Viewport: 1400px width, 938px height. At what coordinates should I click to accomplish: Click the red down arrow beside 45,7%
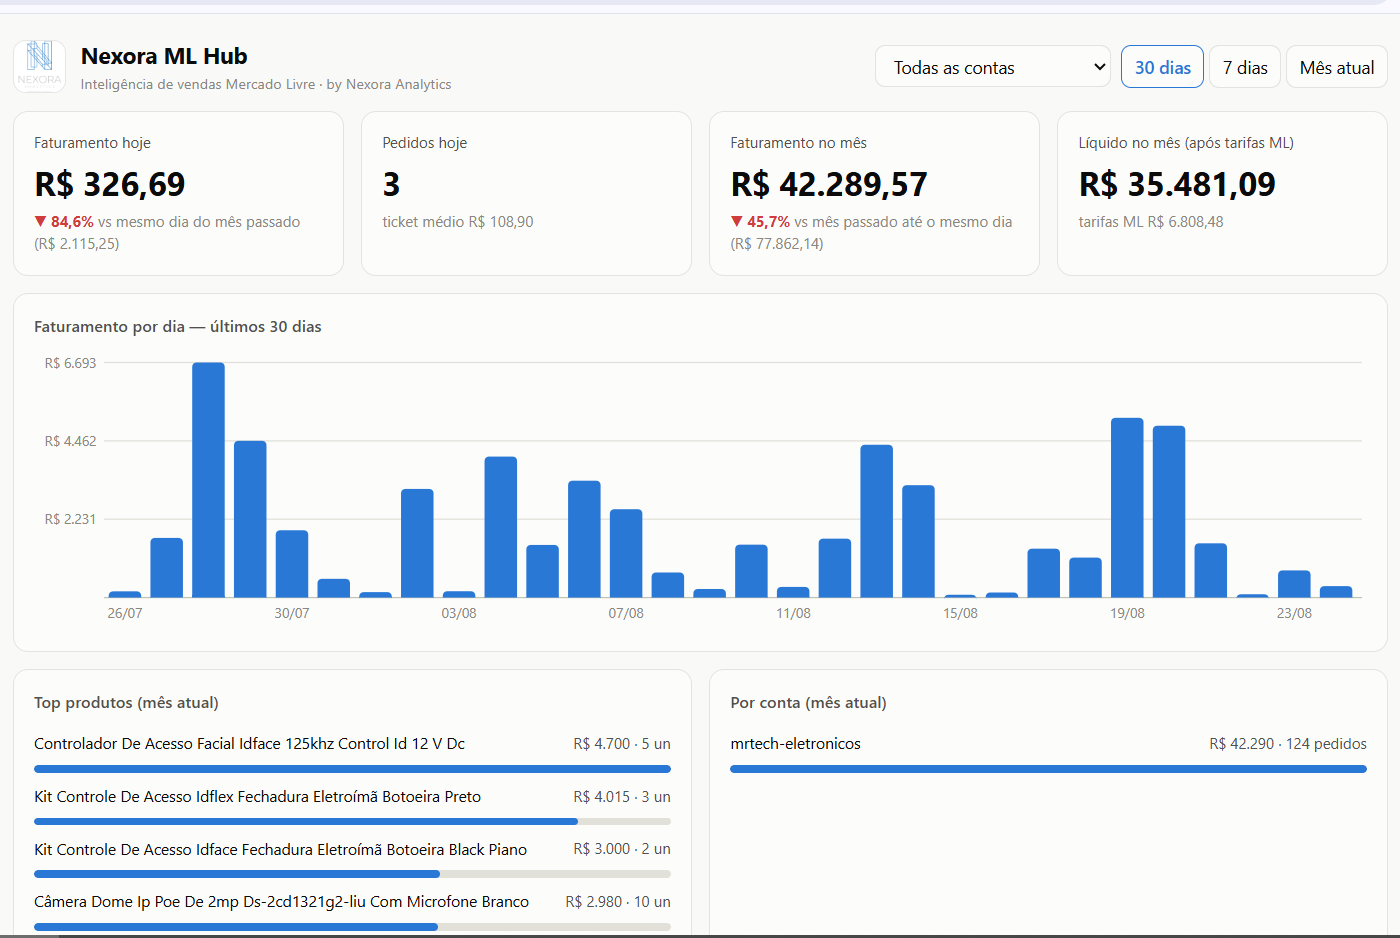pos(736,222)
